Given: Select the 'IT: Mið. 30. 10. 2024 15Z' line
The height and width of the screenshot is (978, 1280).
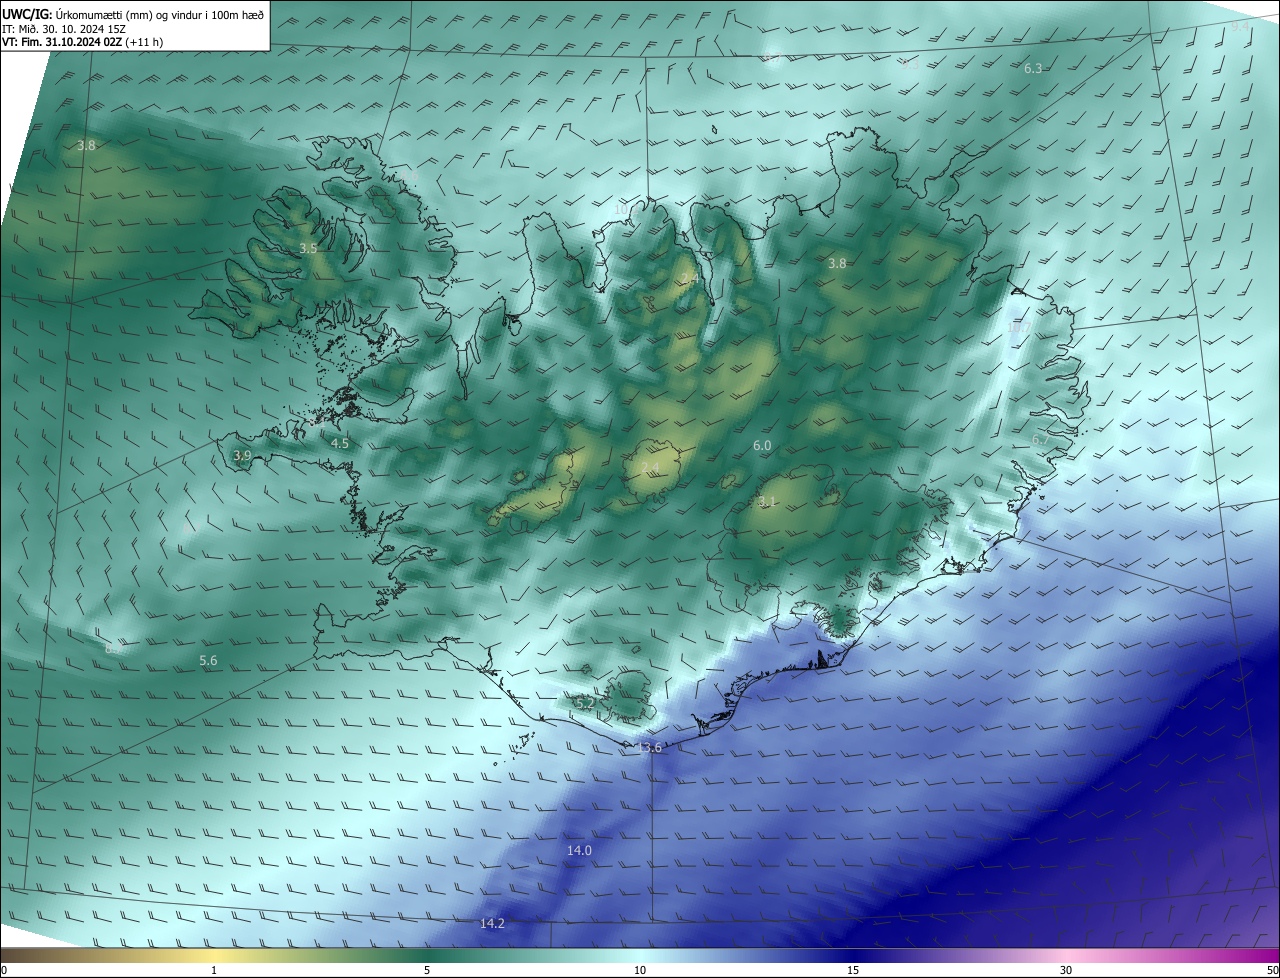Looking at the screenshot, I should click(x=63, y=29).
